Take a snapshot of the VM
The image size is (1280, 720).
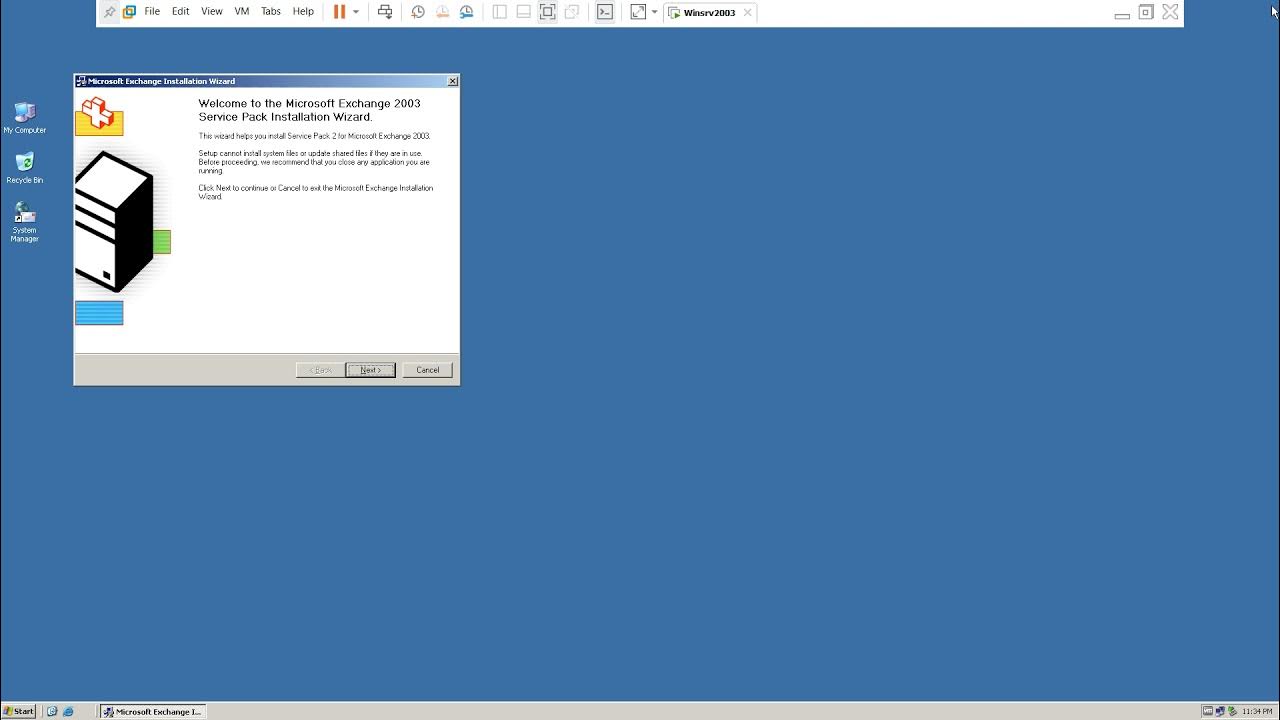418,12
